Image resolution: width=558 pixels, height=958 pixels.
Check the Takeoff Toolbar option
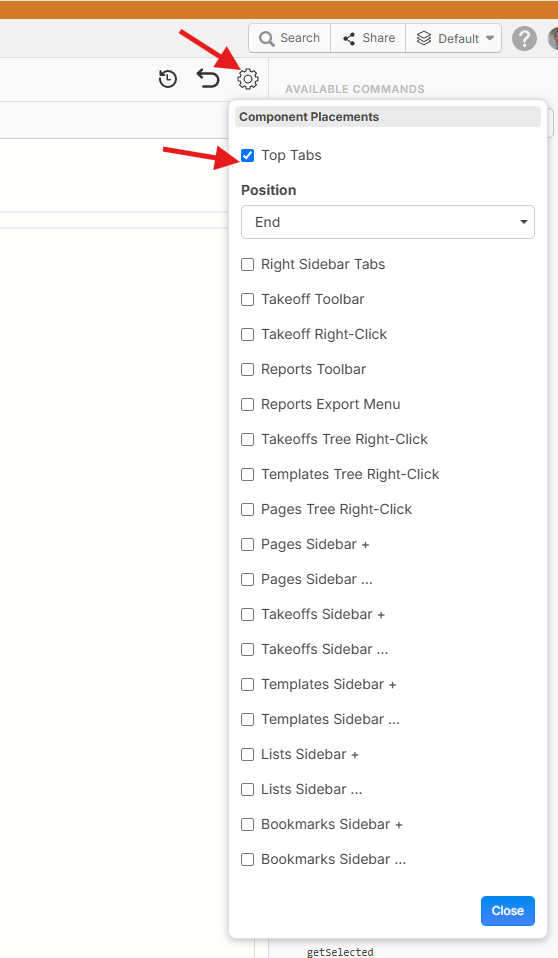248,299
